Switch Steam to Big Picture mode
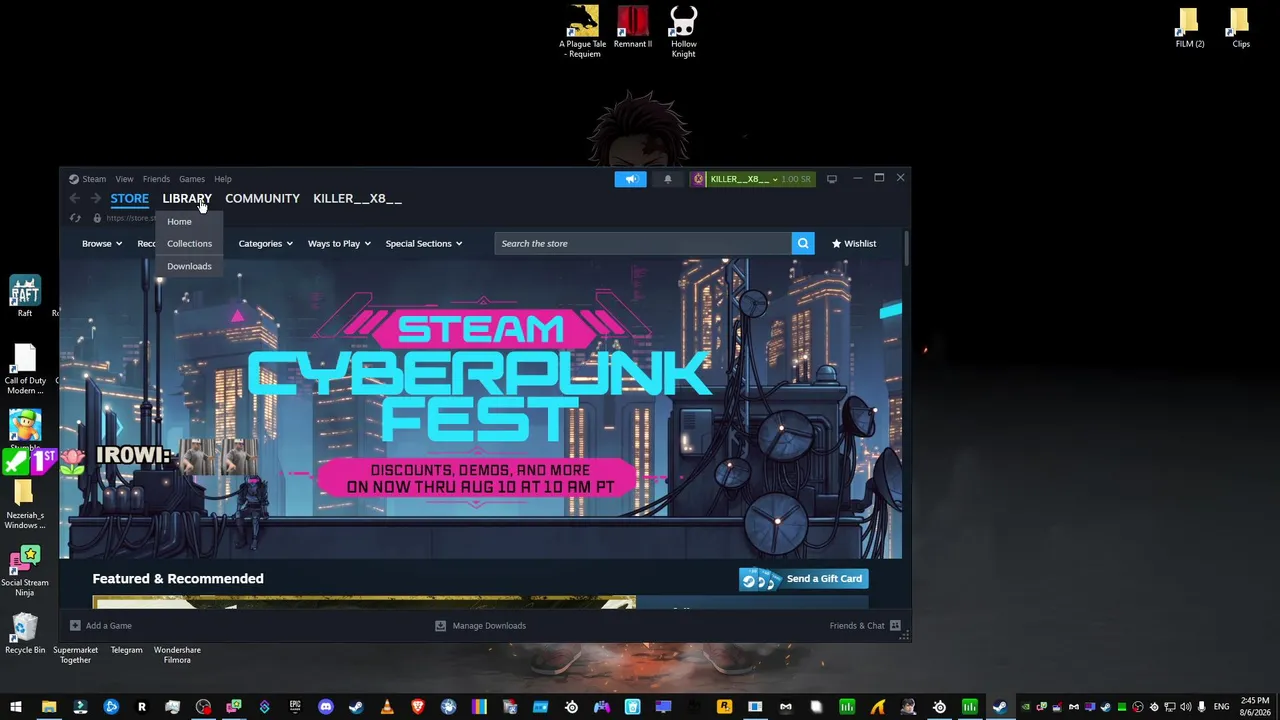 [x=831, y=179]
